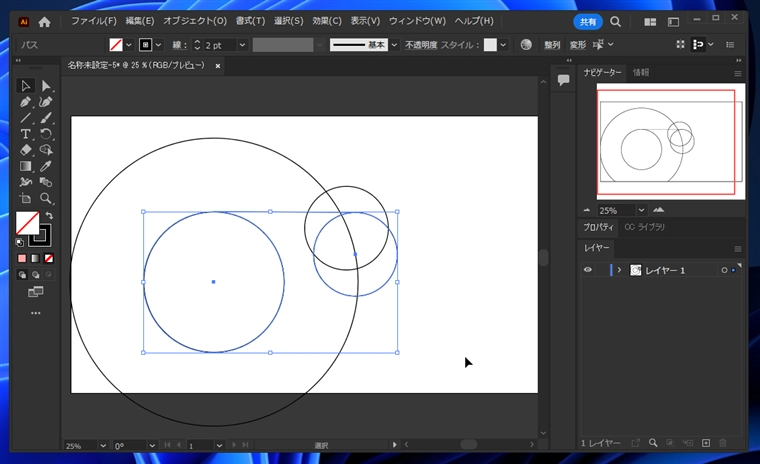Click the change screen mode icon
Viewport: 760px width, 464px height.
coord(35,291)
